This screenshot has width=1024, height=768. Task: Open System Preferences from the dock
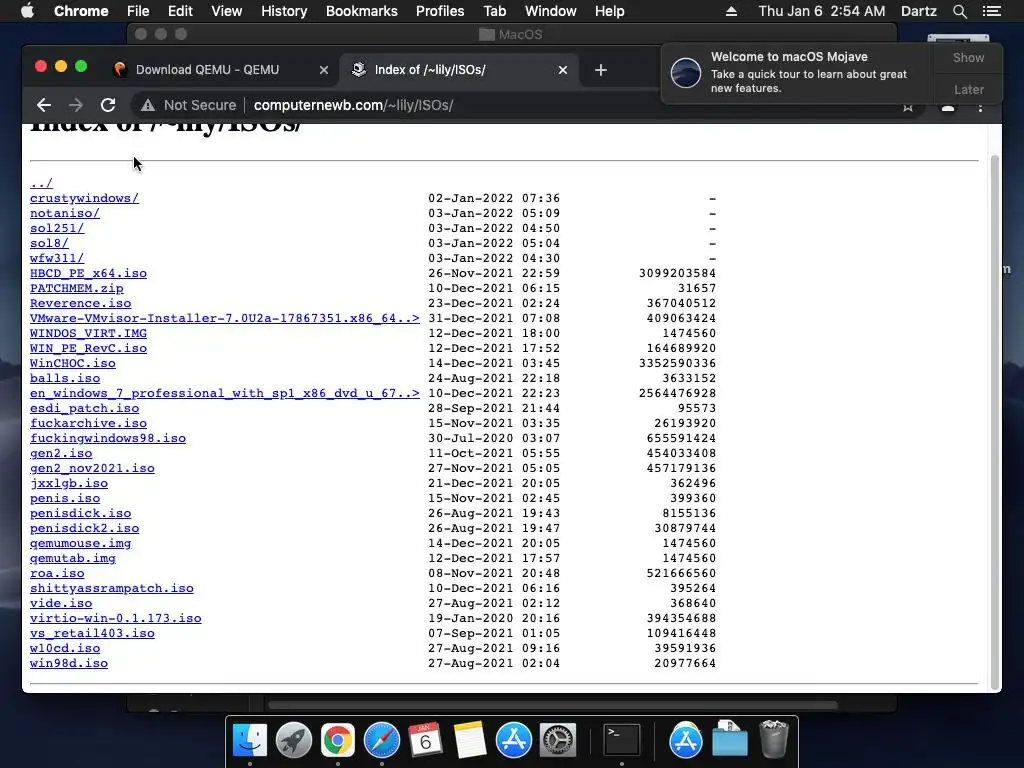(x=557, y=740)
